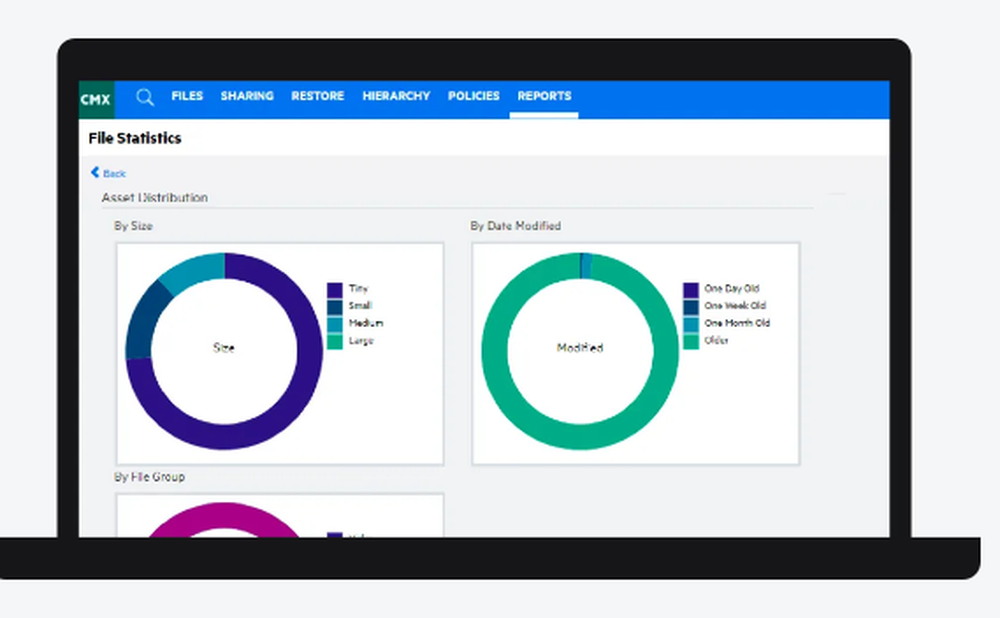1000x618 pixels.
Task: Open the POLICIES tab
Action: pyautogui.click(x=473, y=96)
